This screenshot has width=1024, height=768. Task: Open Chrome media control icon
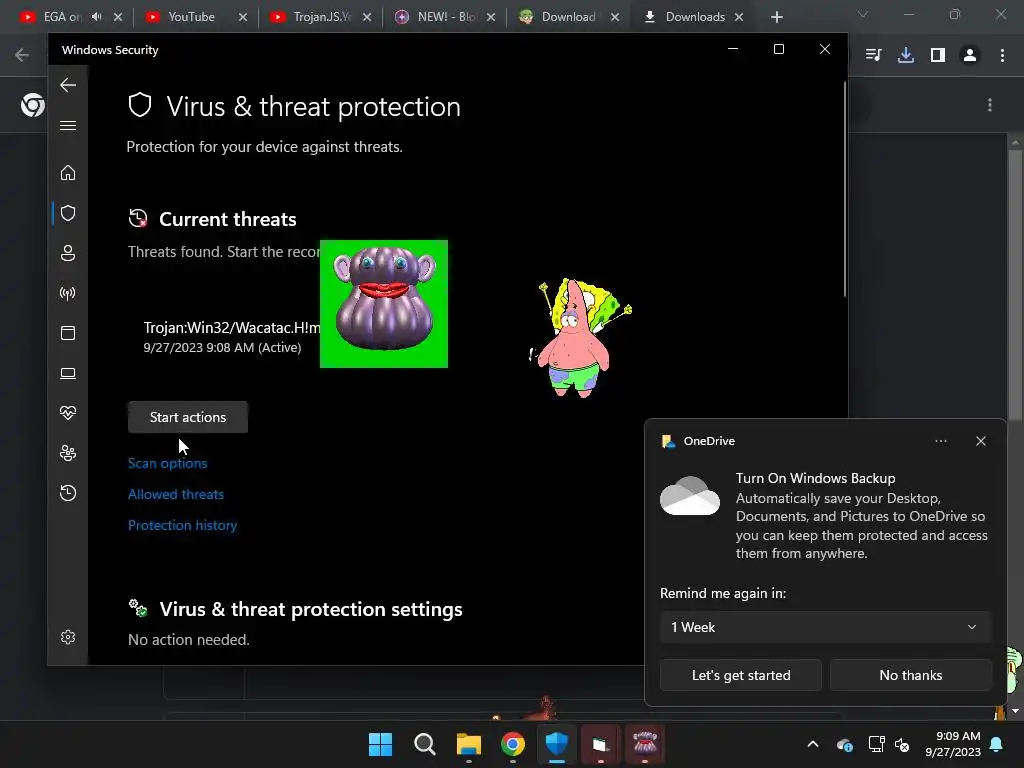pos(873,55)
